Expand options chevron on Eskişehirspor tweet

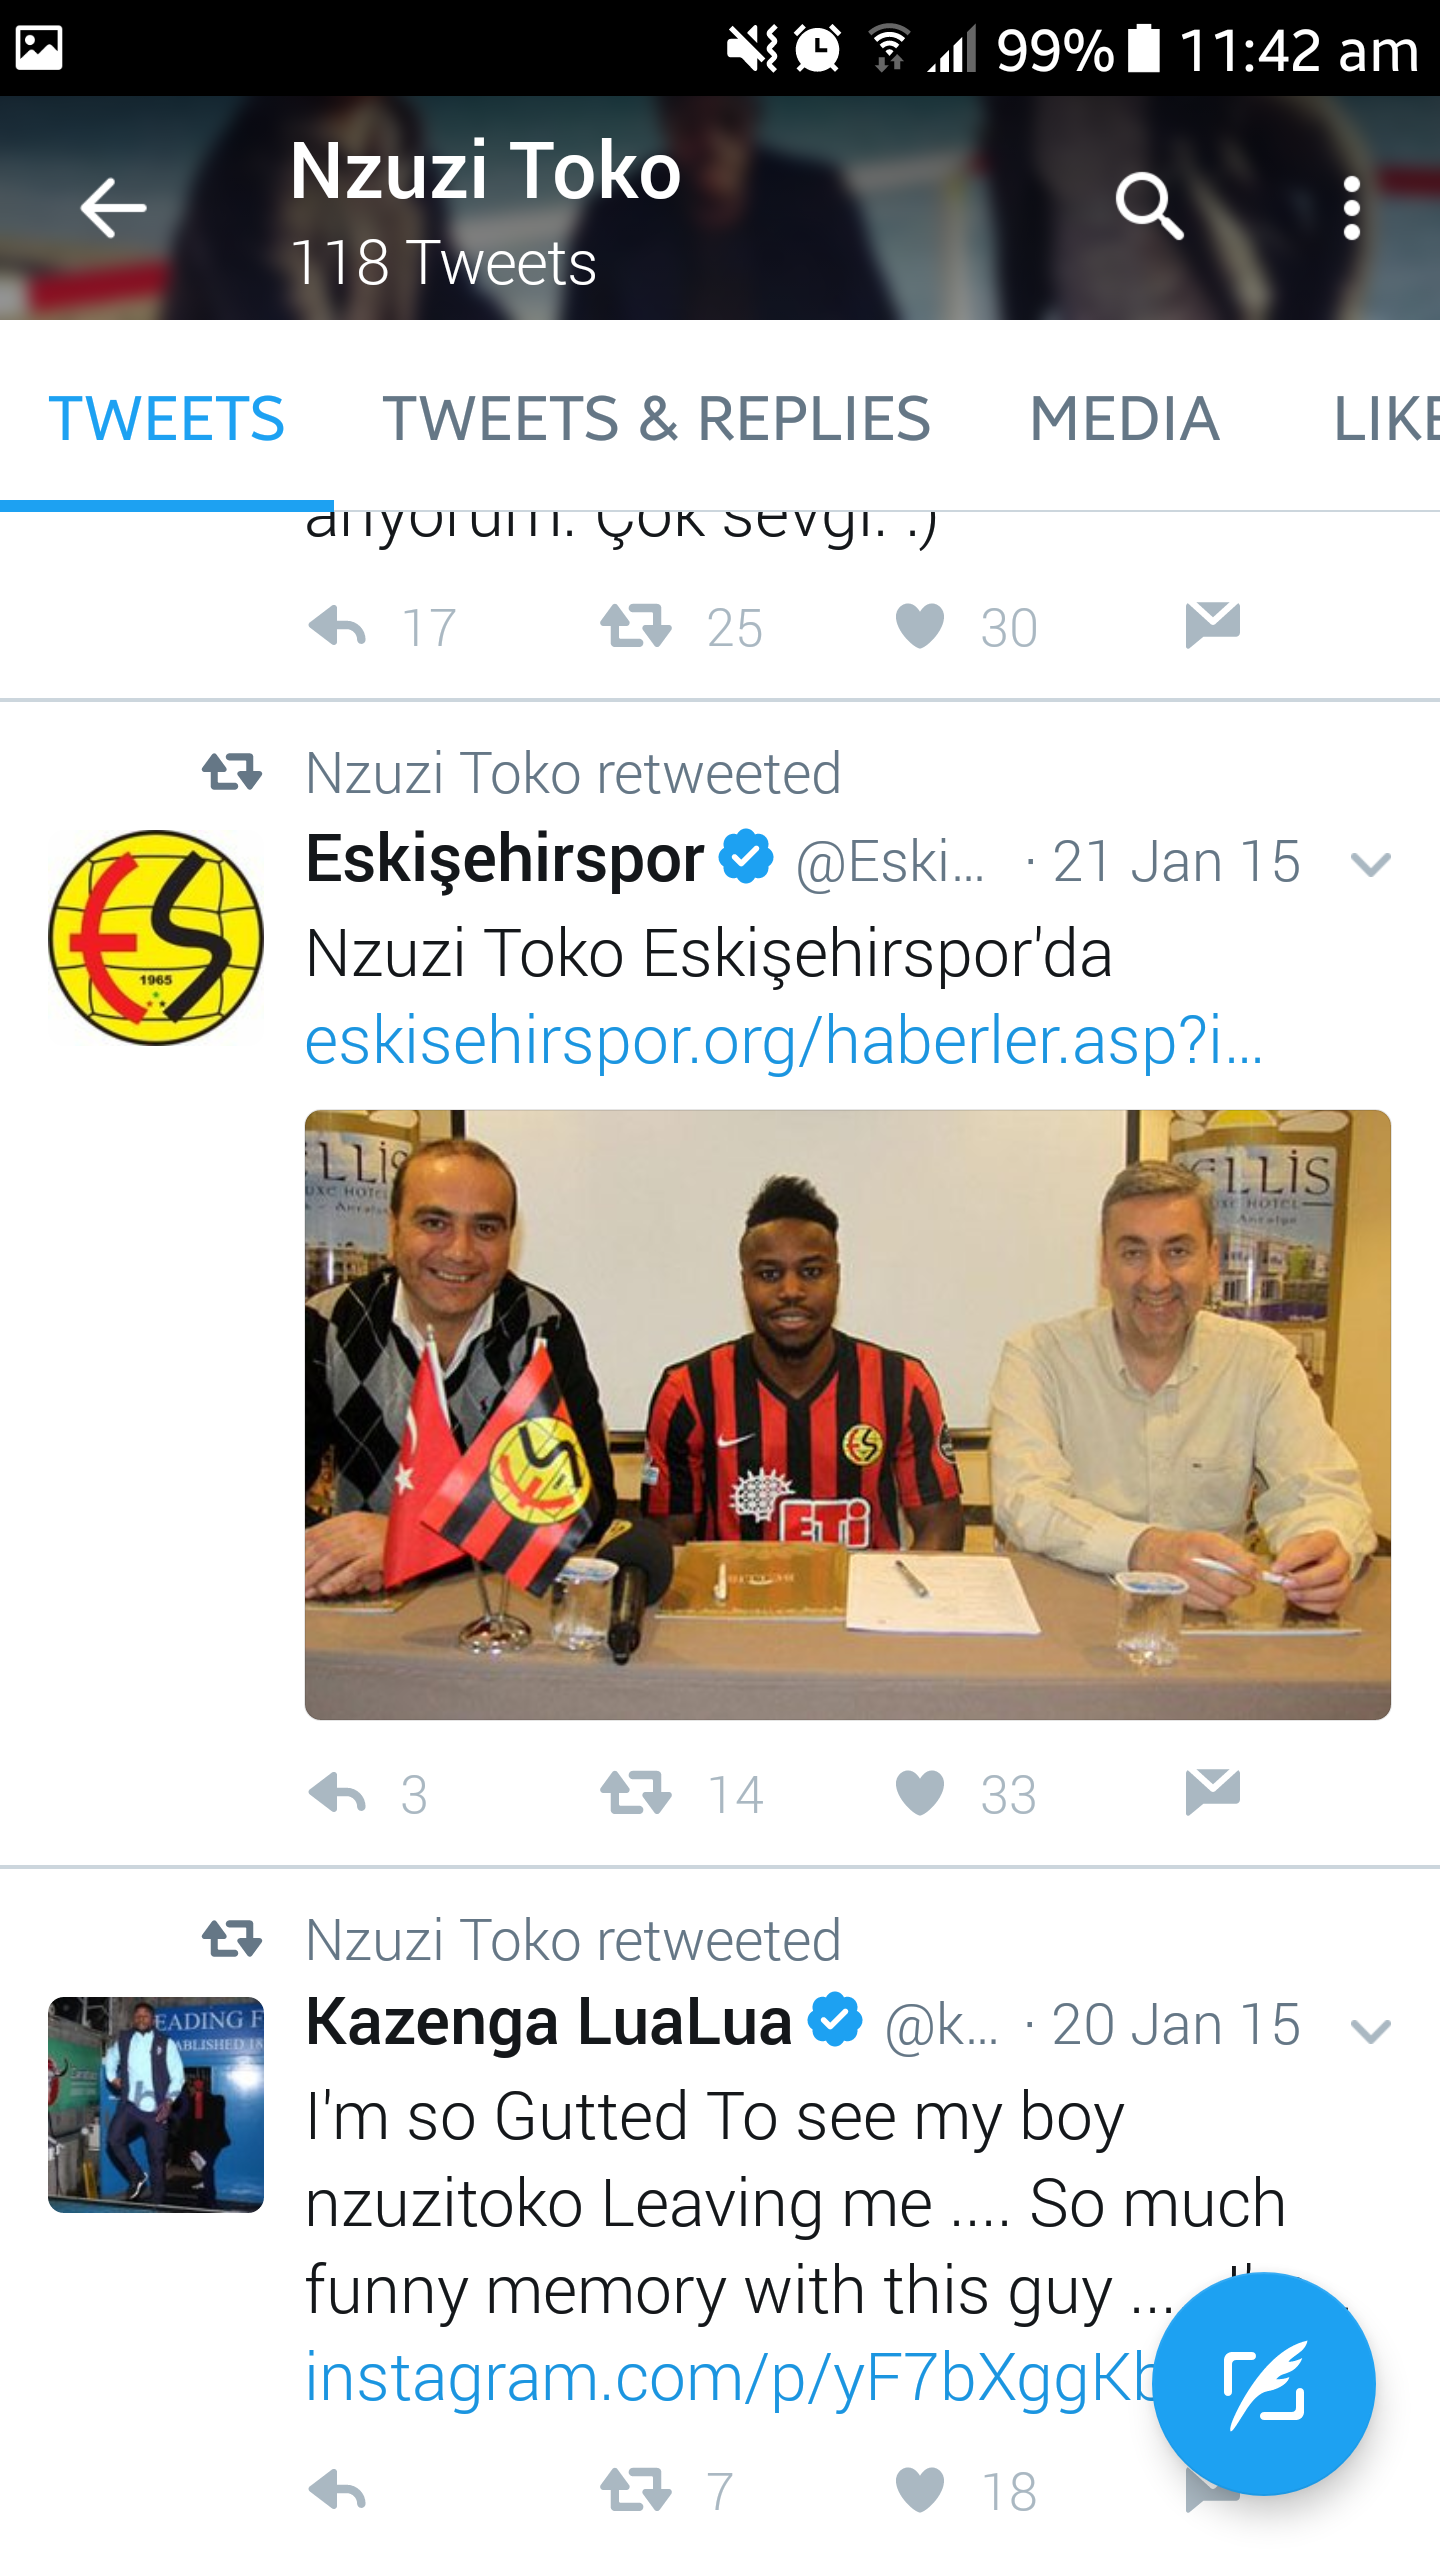1370,865
